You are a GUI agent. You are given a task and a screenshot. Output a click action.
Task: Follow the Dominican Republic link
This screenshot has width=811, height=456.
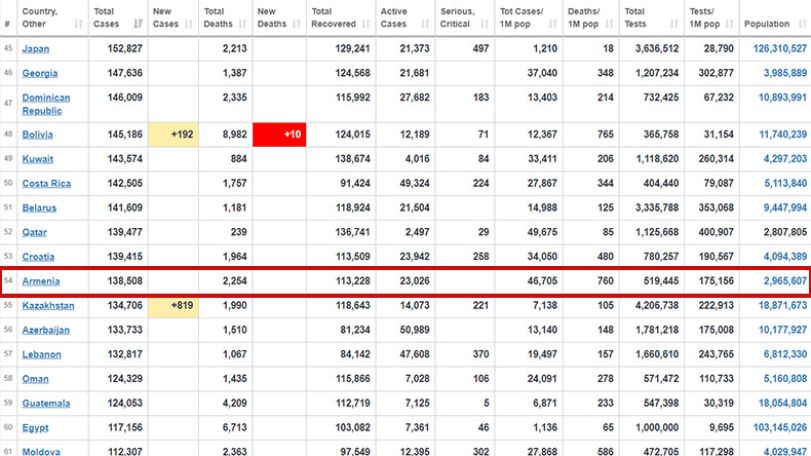46,104
